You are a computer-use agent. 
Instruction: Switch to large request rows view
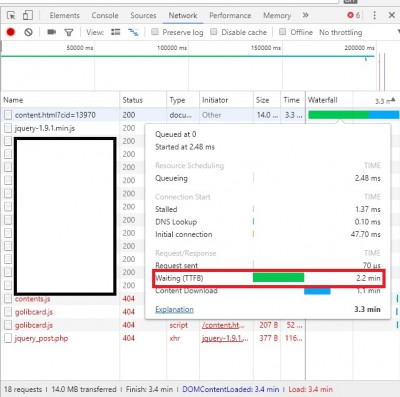tap(115, 32)
